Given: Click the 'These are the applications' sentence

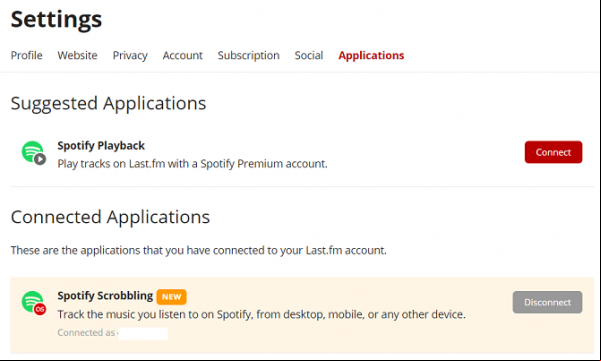Looking at the screenshot, I should (199, 251).
